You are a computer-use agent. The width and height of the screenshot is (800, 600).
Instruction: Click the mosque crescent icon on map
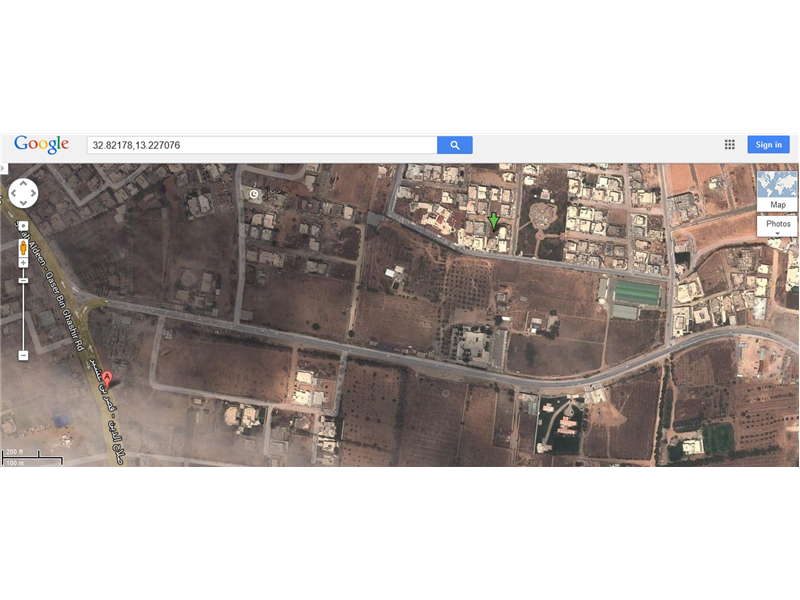point(254,194)
